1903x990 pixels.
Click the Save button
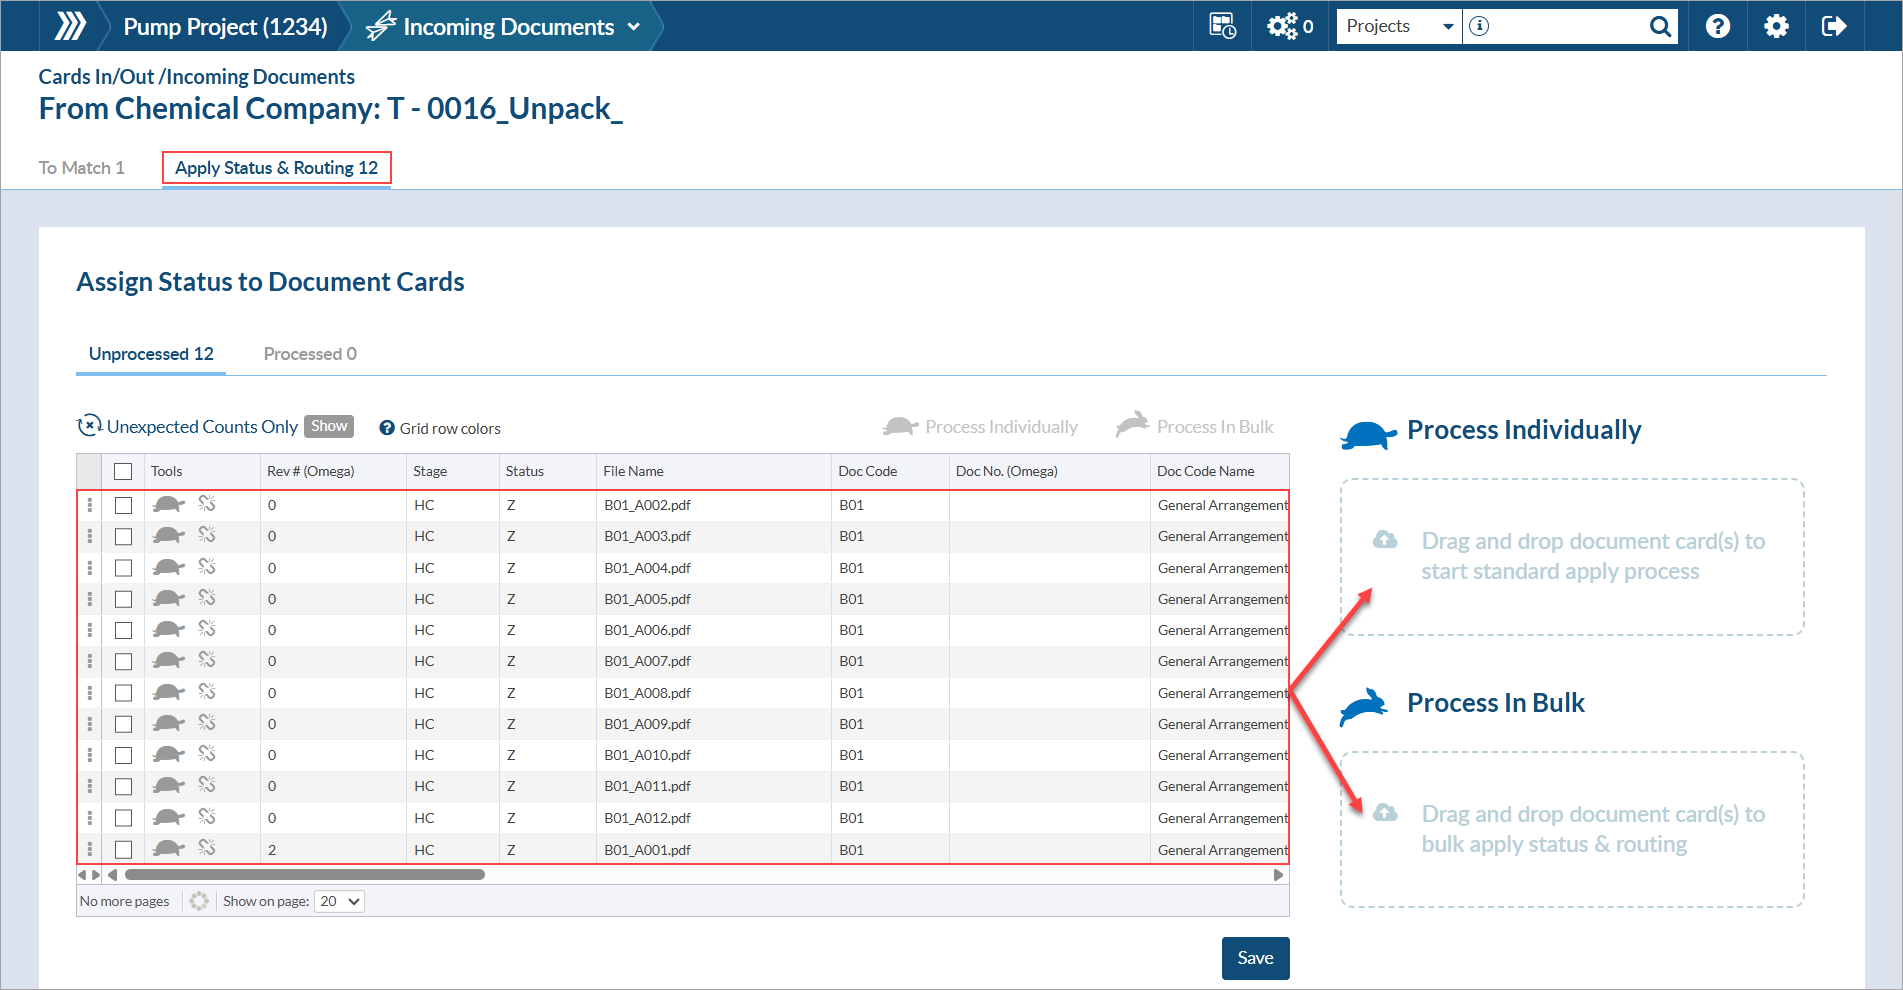(x=1255, y=958)
